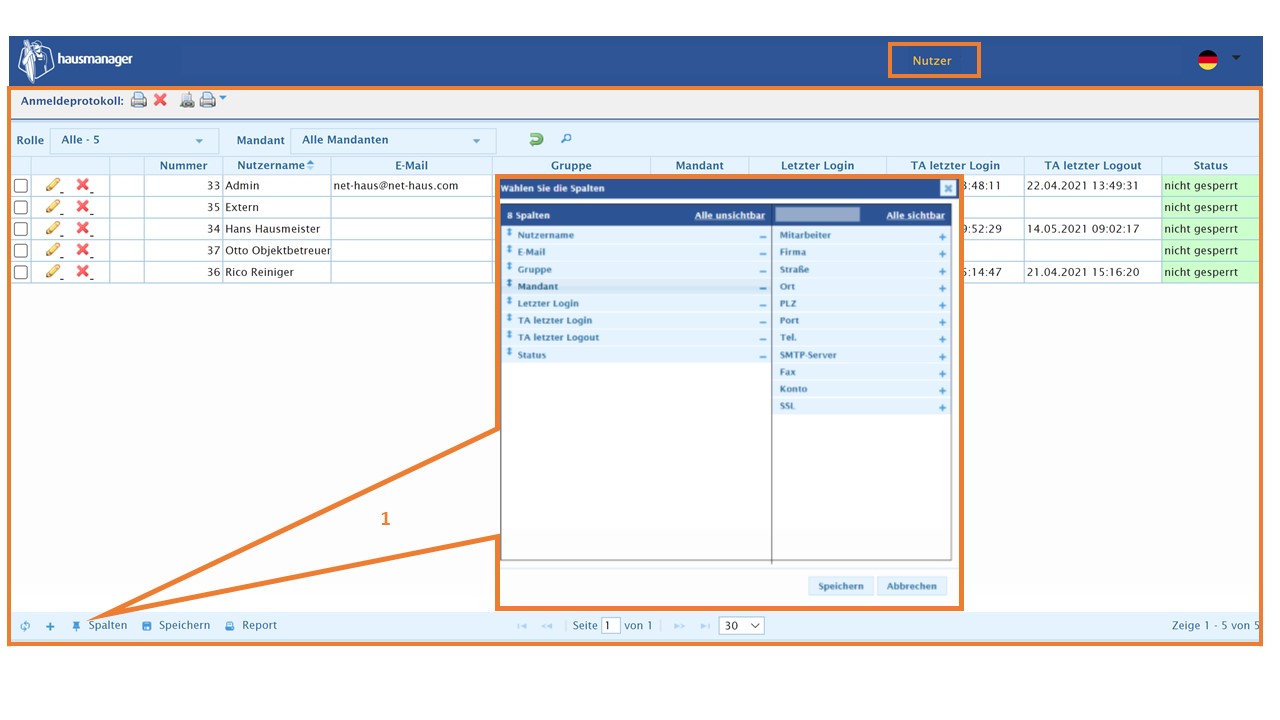
Task: Hide Nutzername column via its minus icon
Action: coord(763,237)
